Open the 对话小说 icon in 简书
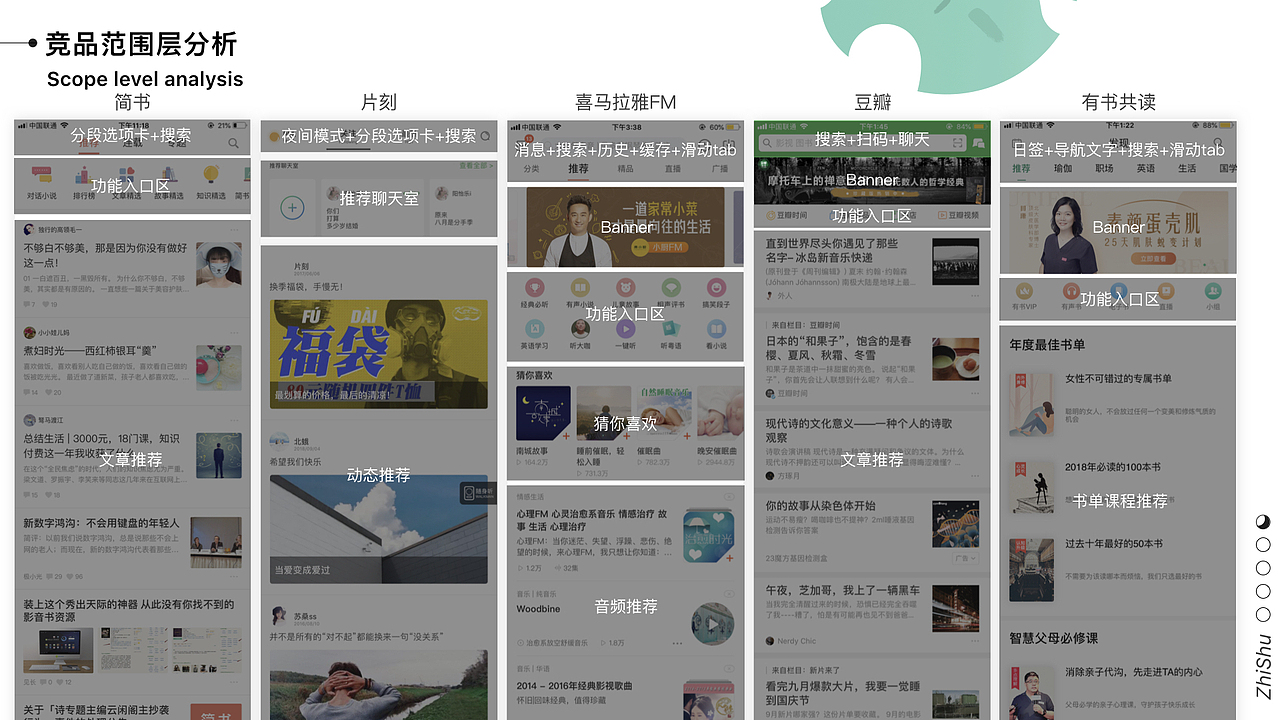This screenshot has width=1280, height=720. 41,175
